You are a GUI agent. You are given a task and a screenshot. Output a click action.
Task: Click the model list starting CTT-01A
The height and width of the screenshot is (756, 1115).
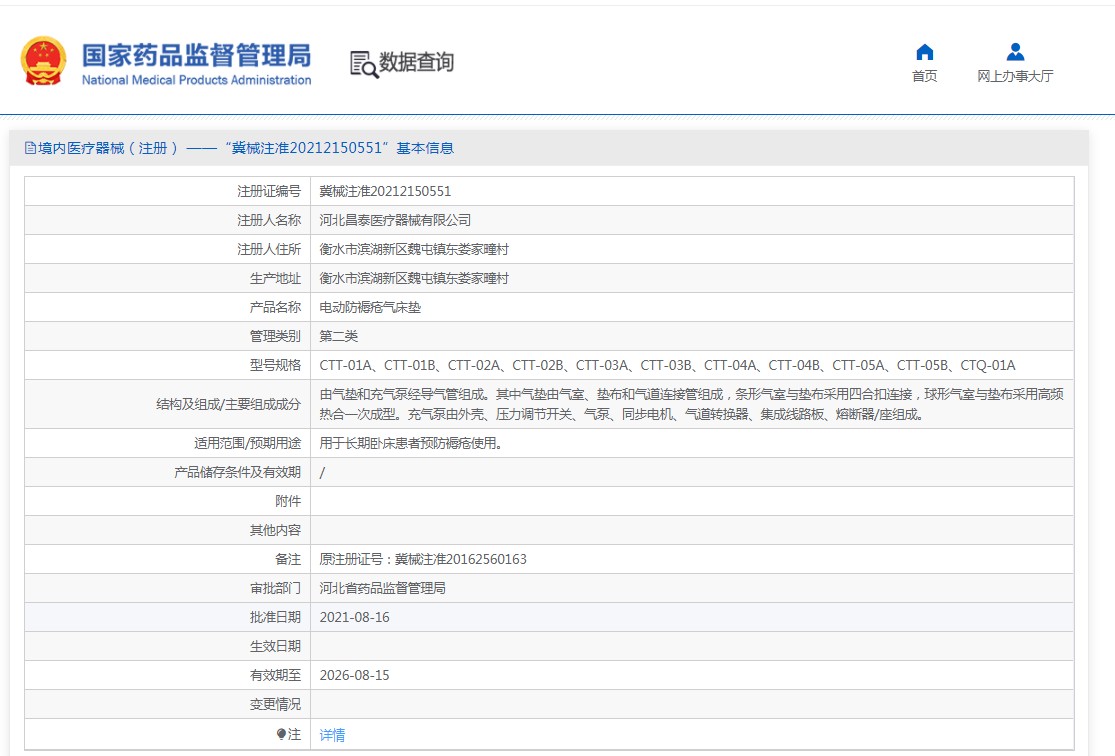(667, 366)
